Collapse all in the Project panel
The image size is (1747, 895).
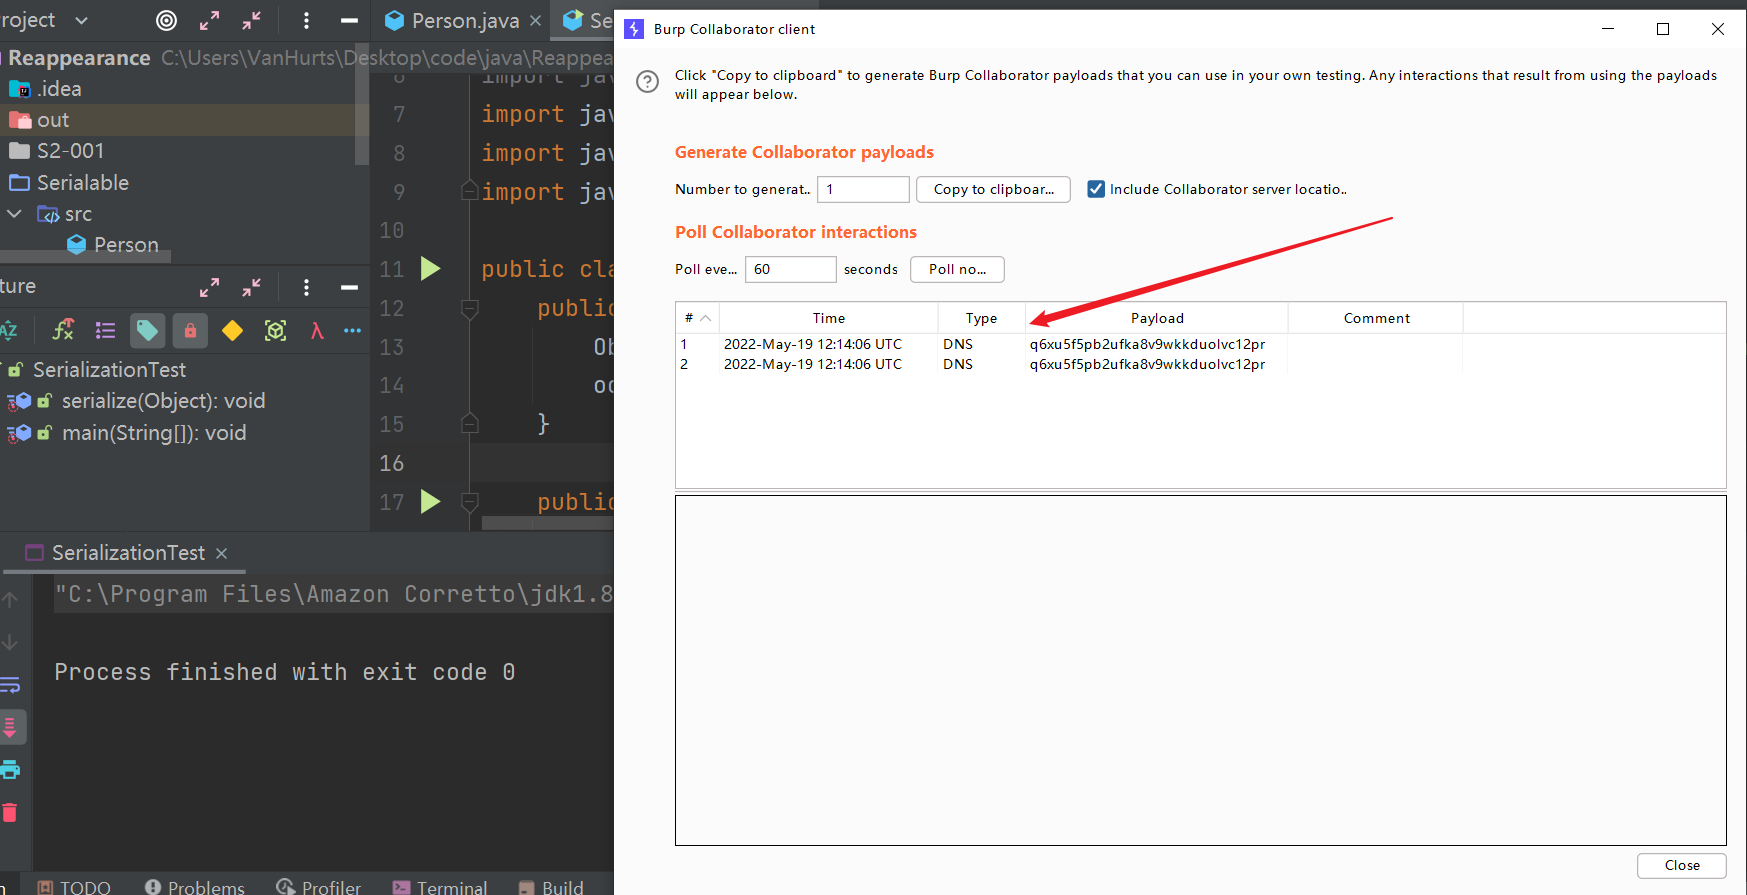pyautogui.click(x=251, y=20)
